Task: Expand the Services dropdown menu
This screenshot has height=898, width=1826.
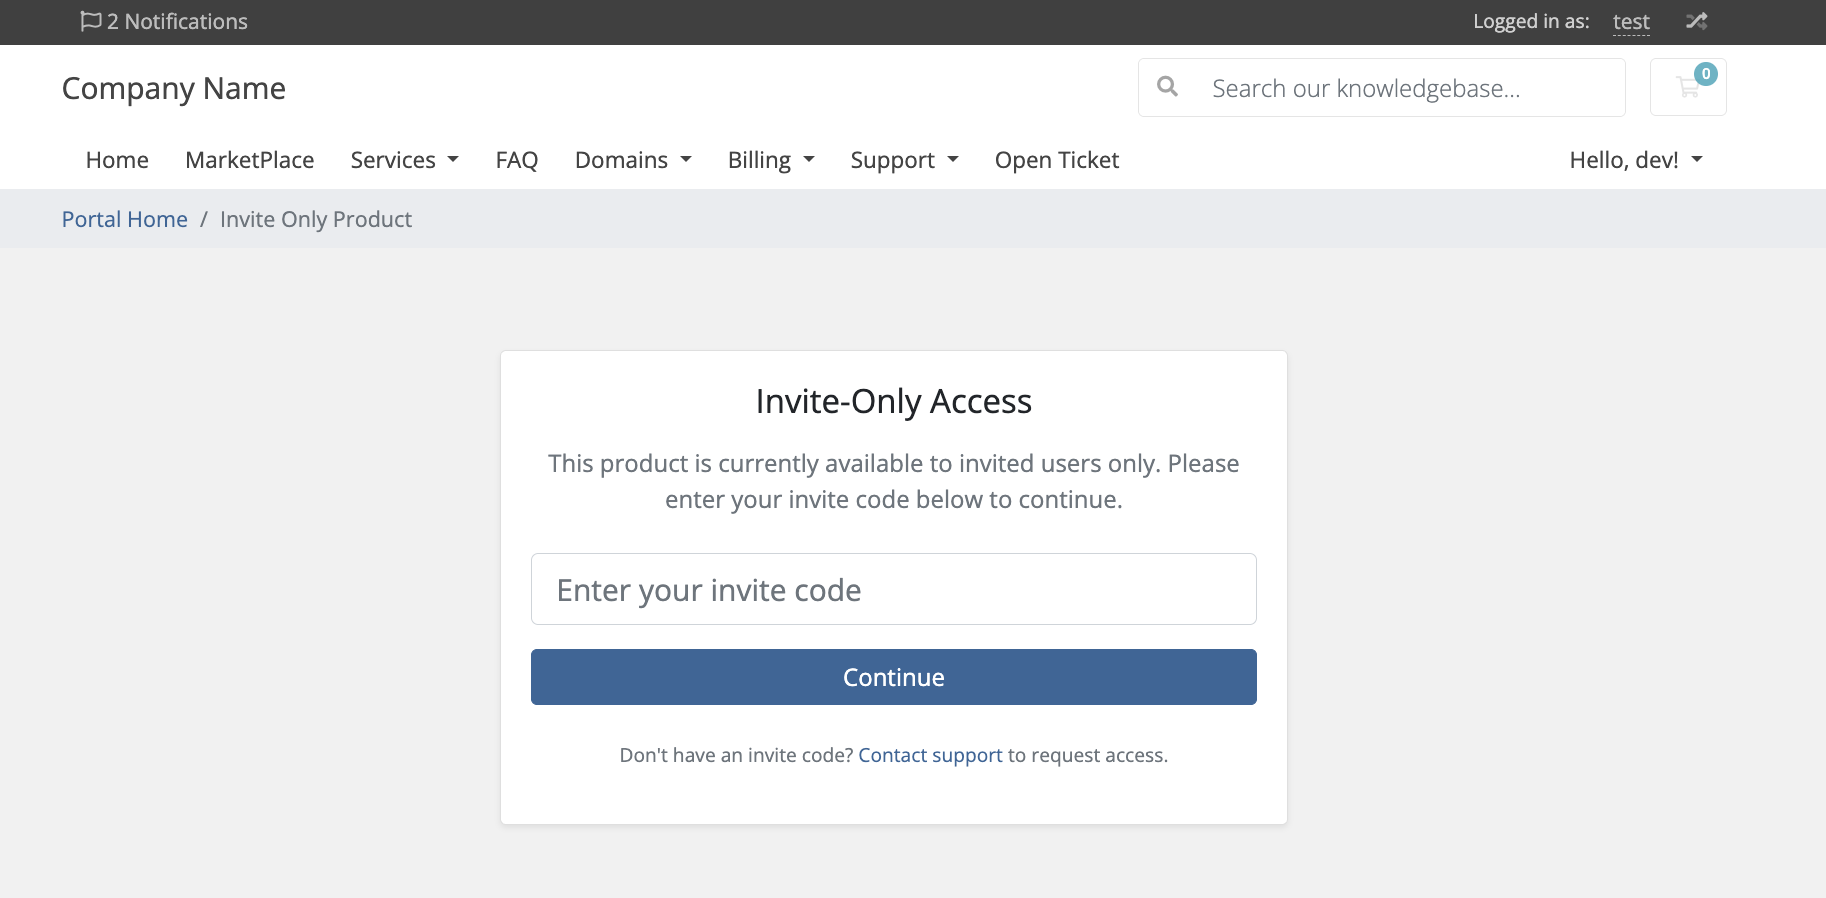Action: [404, 160]
